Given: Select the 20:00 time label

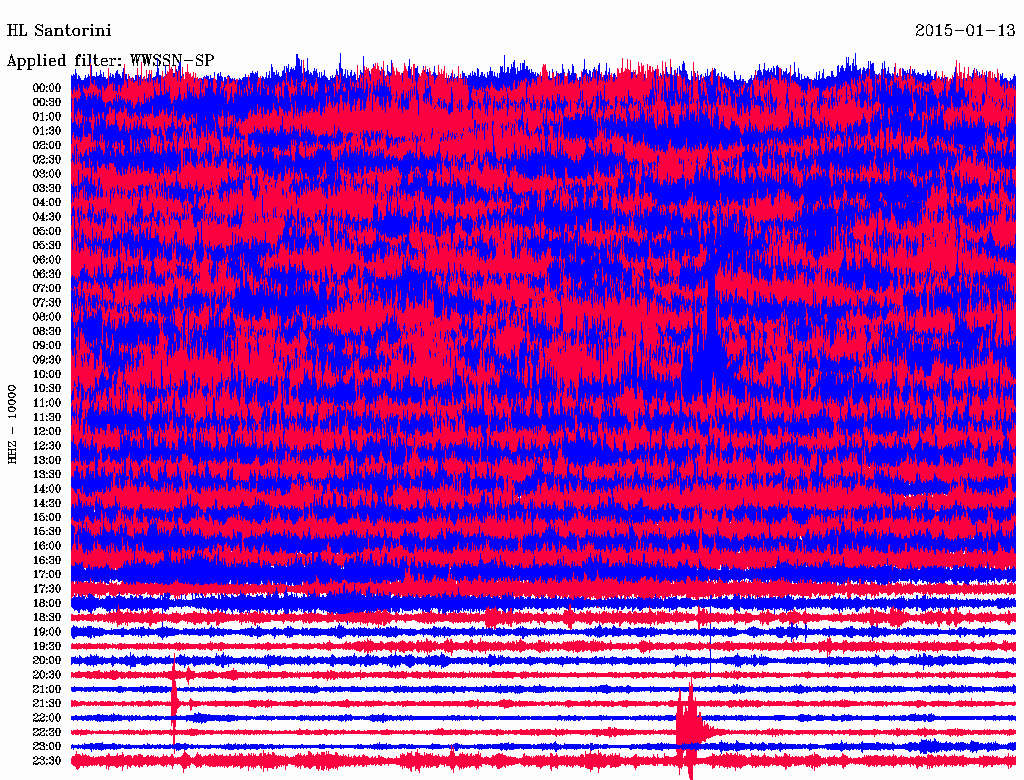Looking at the screenshot, I should [x=47, y=660].
